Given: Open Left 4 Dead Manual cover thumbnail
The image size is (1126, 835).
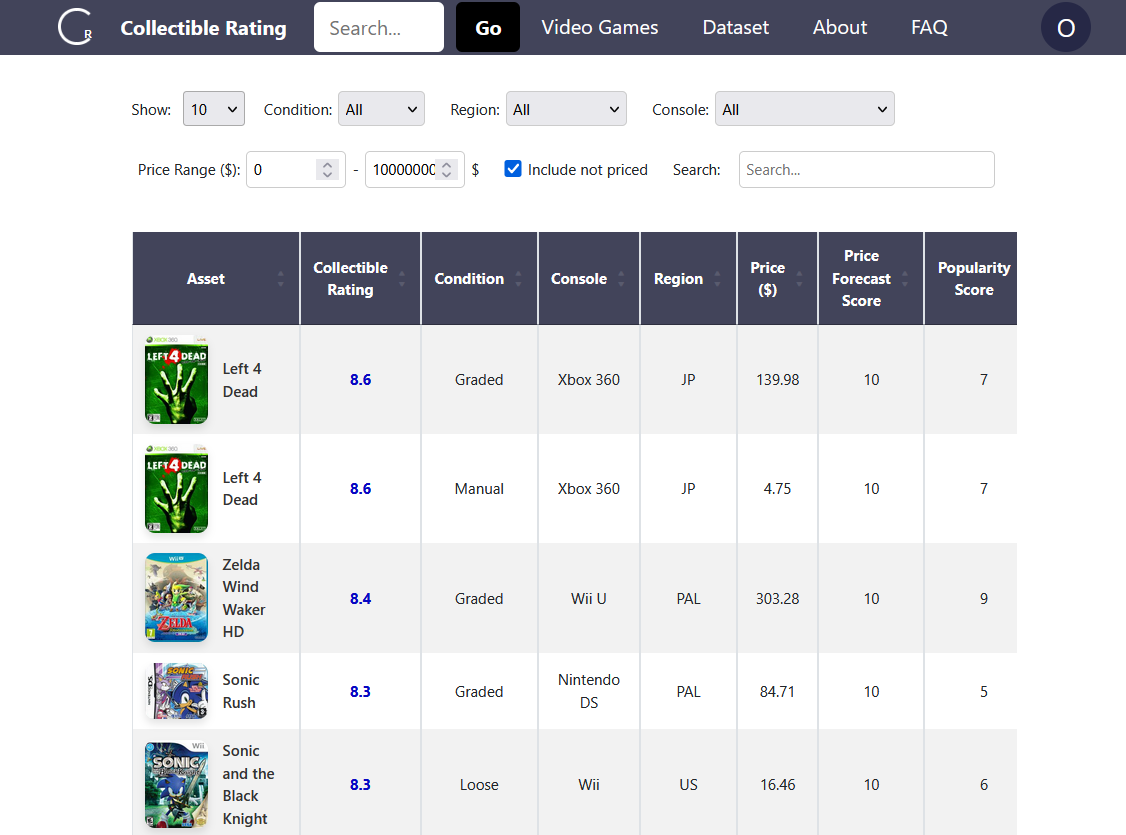Looking at the screenshot, I should 177,488.
